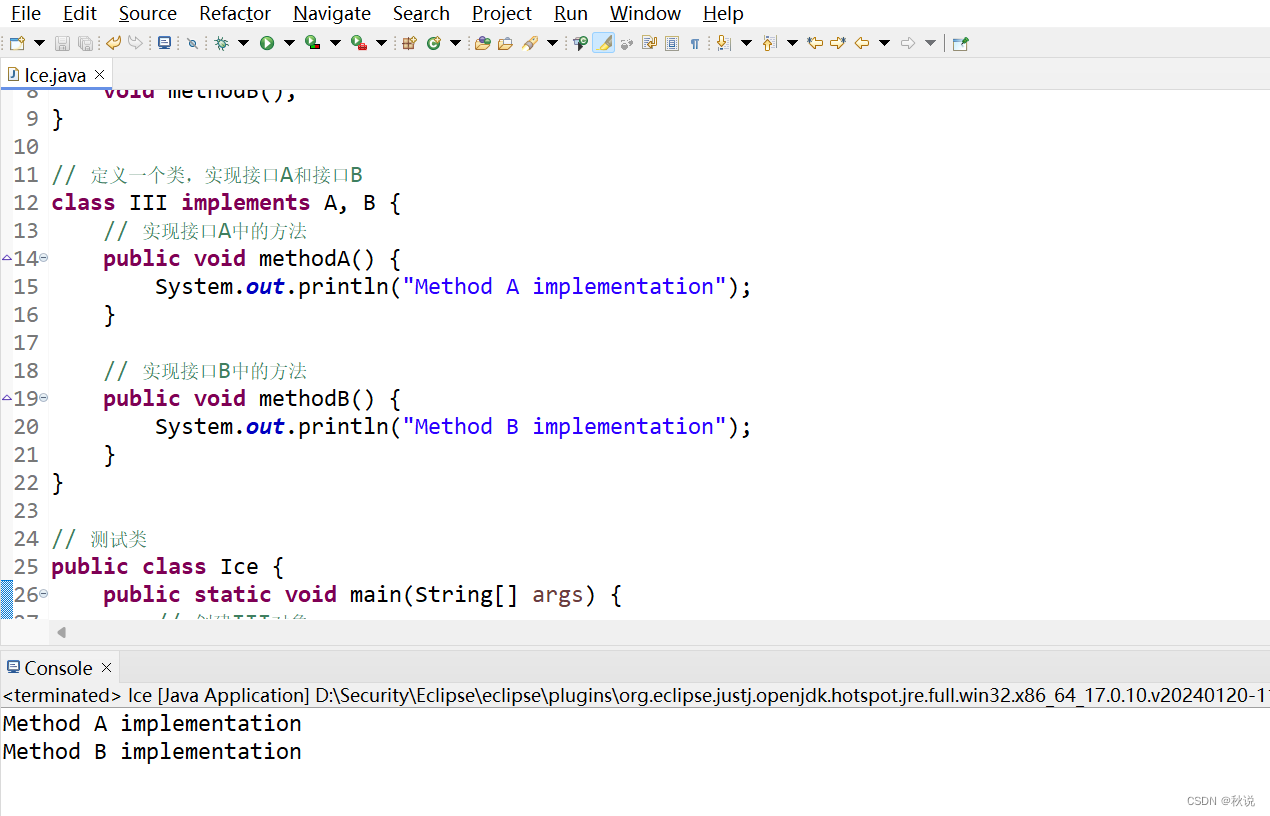The width and height of the screenshot is (1270, 816).
Task: Open Search dropdown arrow
Action: [552, 43]
